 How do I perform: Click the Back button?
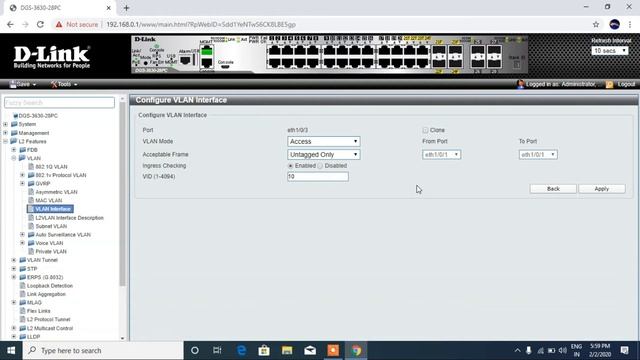point(553,189)
